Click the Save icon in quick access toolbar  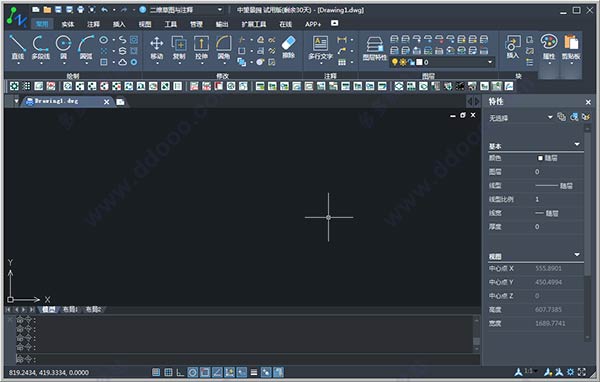click(58, 10)
